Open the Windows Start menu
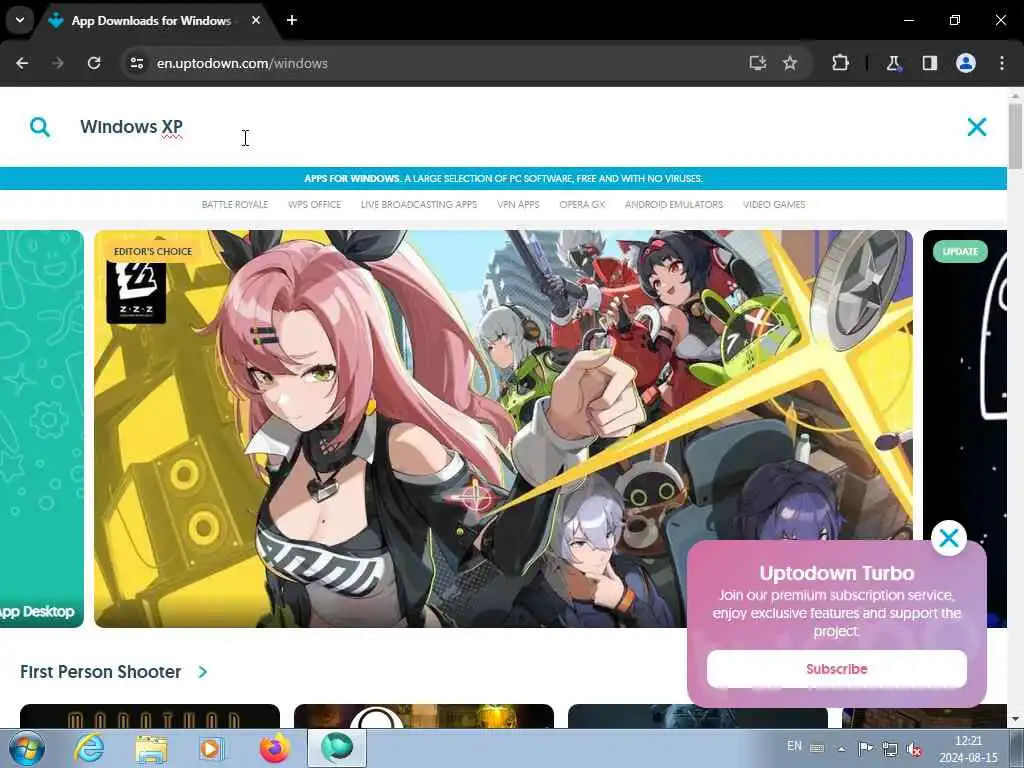Image resolution: width=1024 pixels, height=768 pixels. click(26, 748)
